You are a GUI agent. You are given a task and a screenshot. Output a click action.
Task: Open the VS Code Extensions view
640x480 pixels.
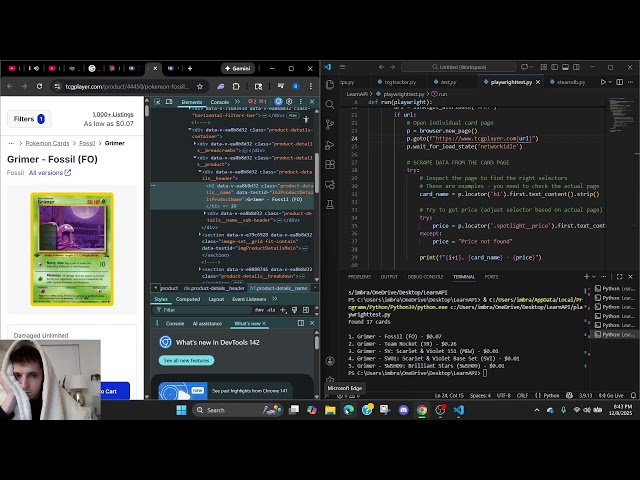click(x=330, y=164)
